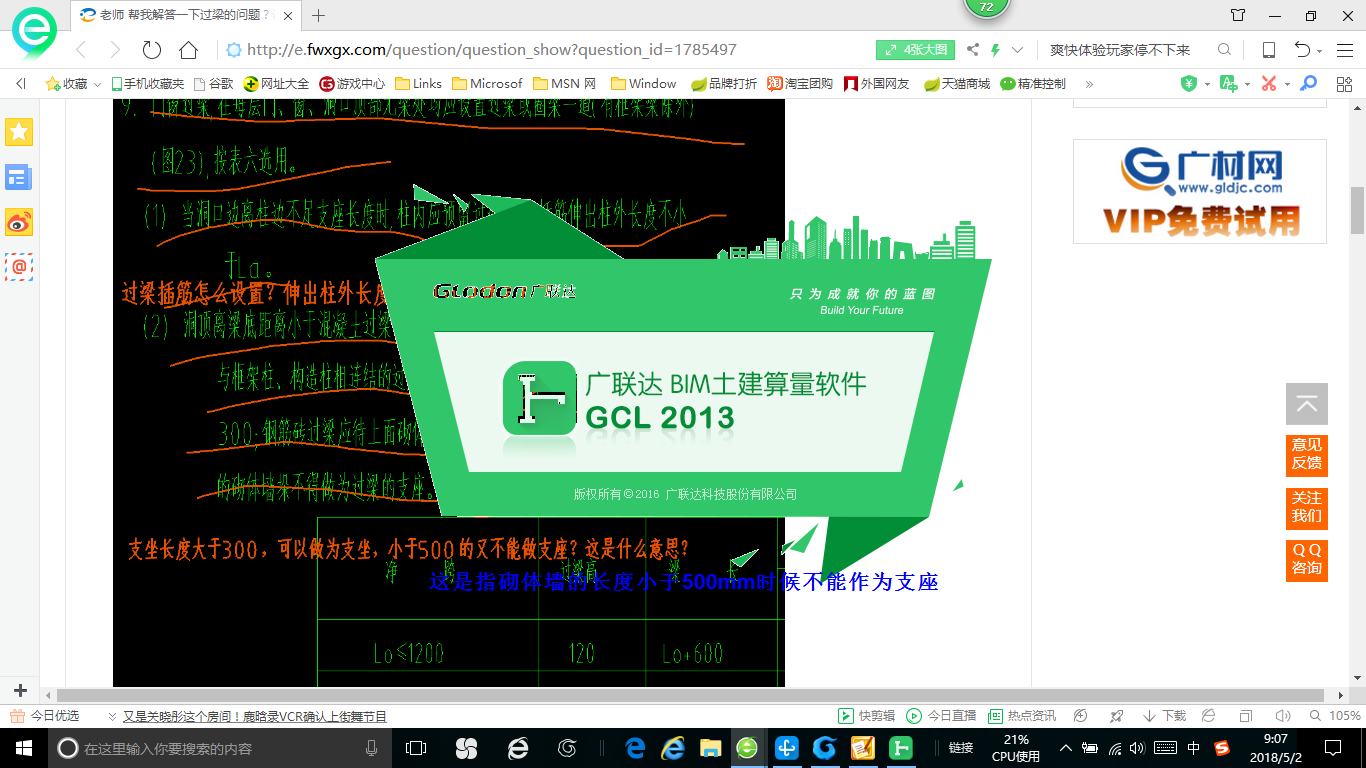Screen dimensions: 1366x768
Task: Click the sidebar add plus button
Action: pyautogui.click(x=20, y=691)
